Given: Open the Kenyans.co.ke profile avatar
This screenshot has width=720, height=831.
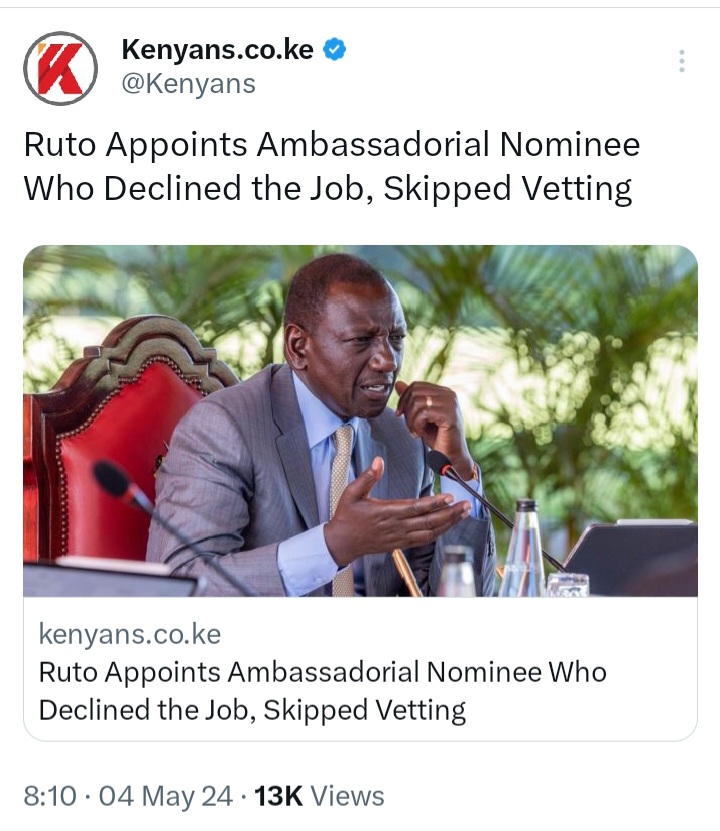Looking at the screenshot, I should point(60,68).
